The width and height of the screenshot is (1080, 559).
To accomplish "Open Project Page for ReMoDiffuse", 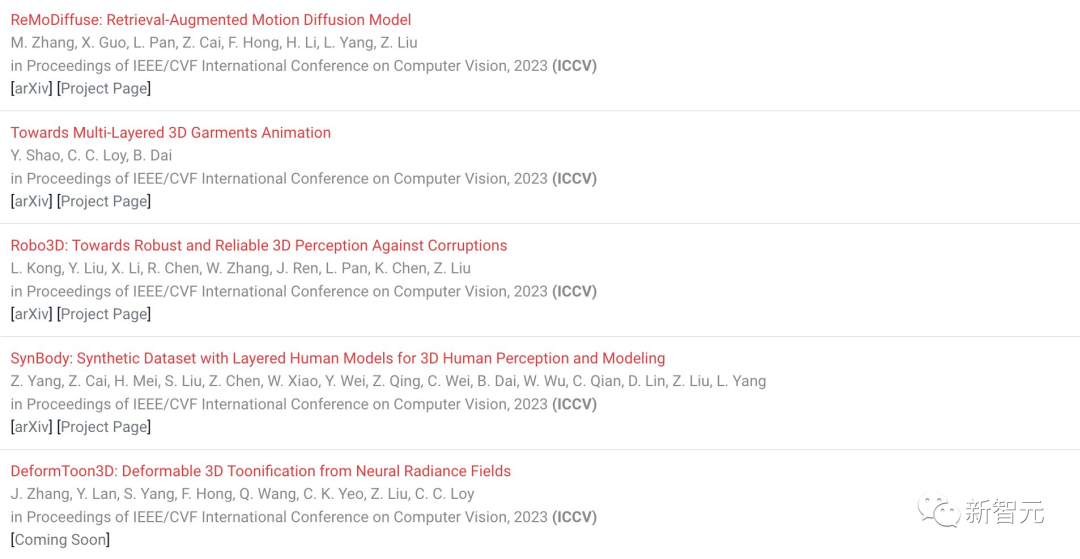I will coord(104,88).
